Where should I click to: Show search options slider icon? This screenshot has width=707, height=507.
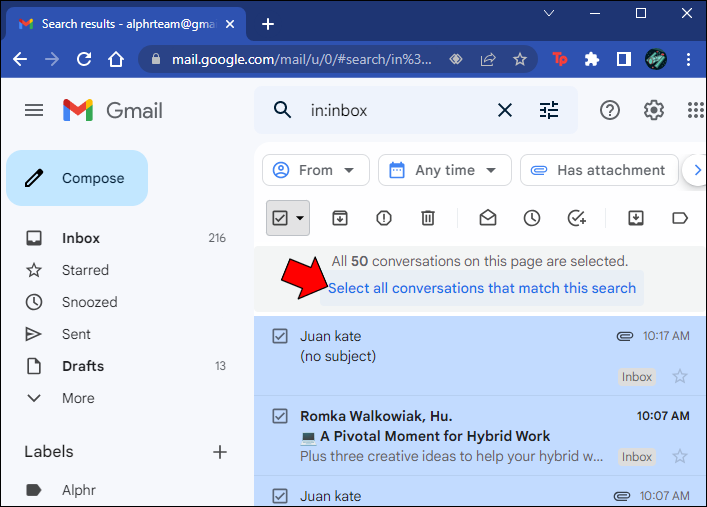pyautogui.click(x=549, y=110)
